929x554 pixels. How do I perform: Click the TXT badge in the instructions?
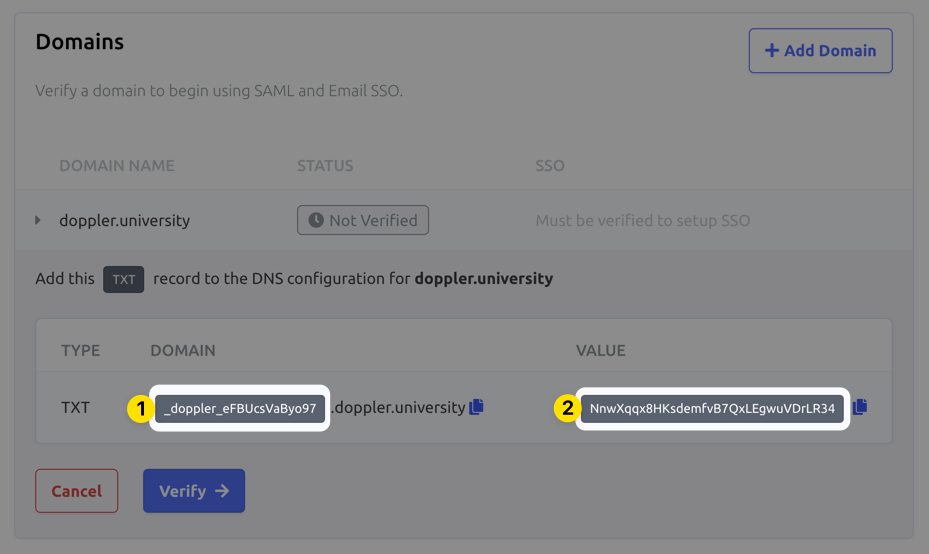[123, 279]
